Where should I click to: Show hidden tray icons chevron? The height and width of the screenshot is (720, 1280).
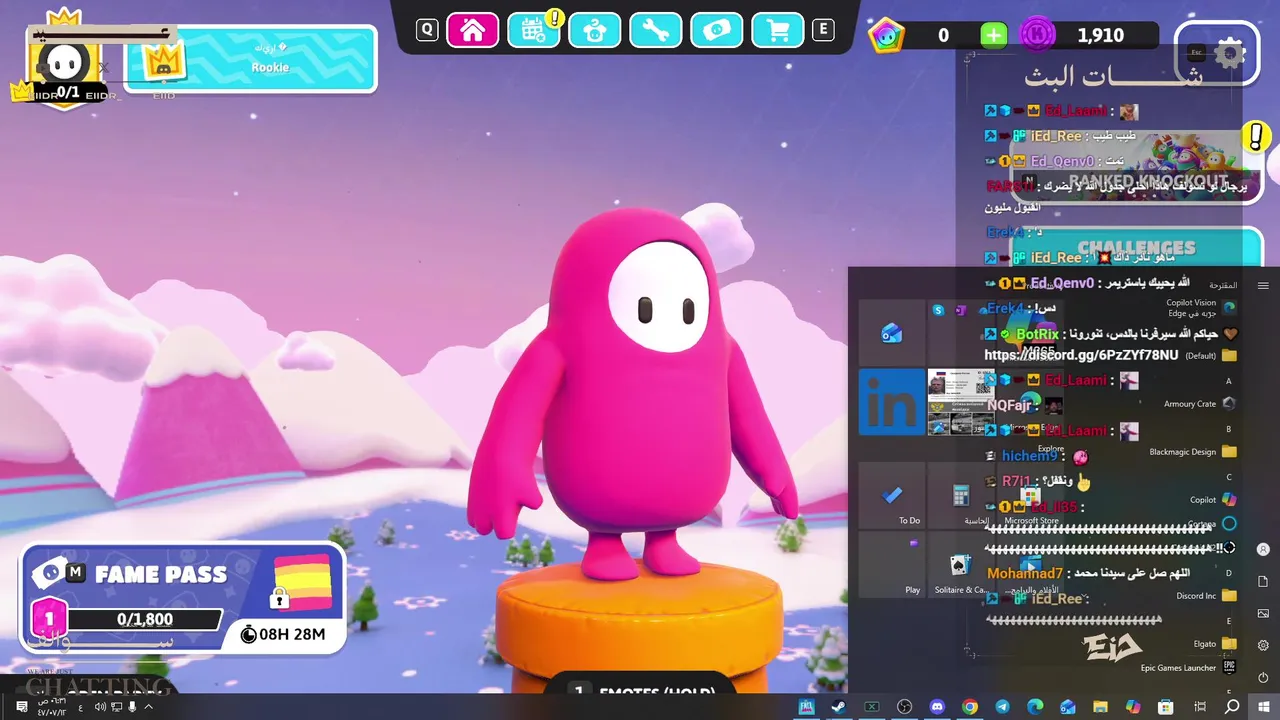tap(149, 707)
